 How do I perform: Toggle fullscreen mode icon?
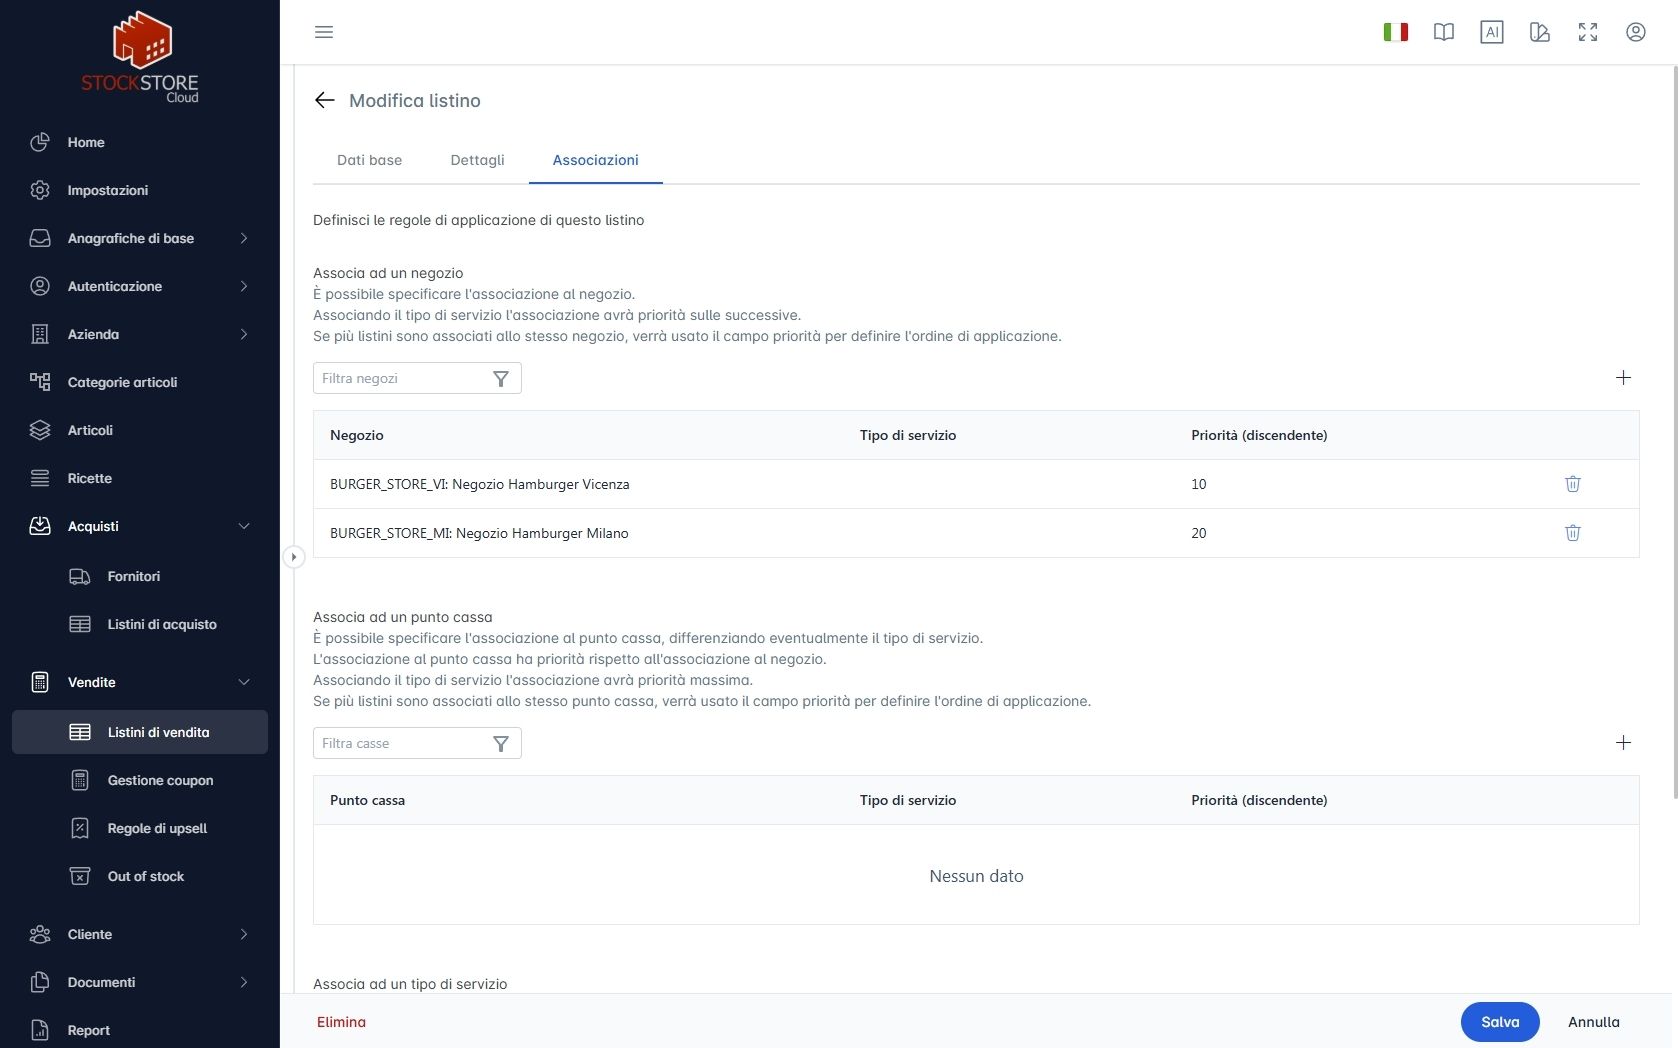[x=1587, y=32]
